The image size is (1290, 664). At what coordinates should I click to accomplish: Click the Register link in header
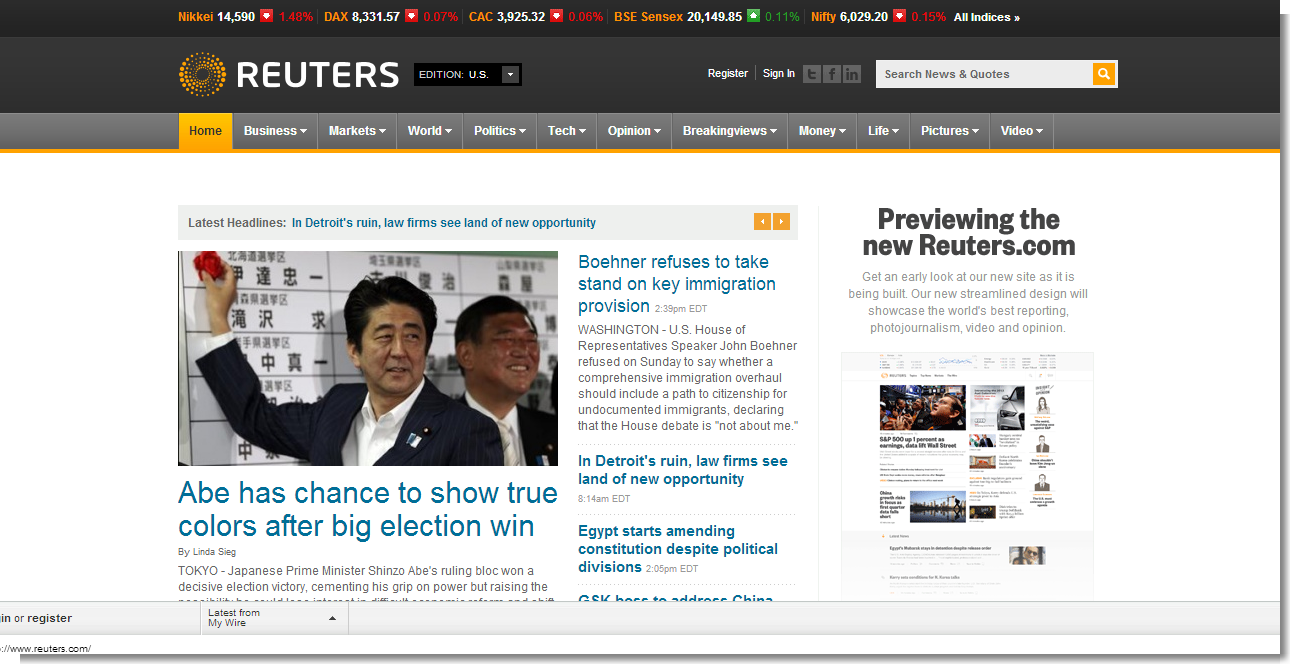click(x=727, y=73)
